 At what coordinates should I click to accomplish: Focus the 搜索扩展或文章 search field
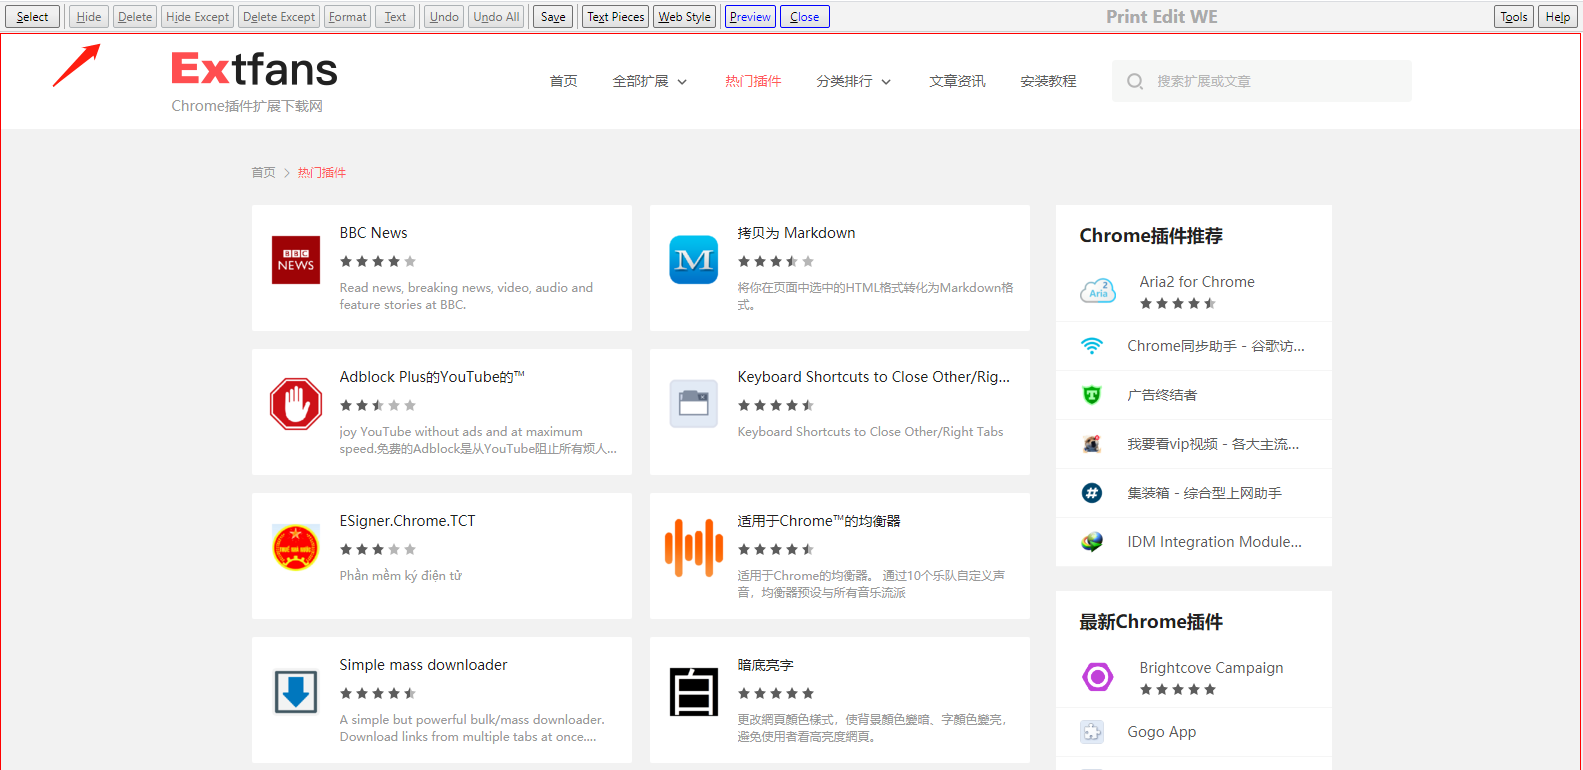coord(1262,81)
